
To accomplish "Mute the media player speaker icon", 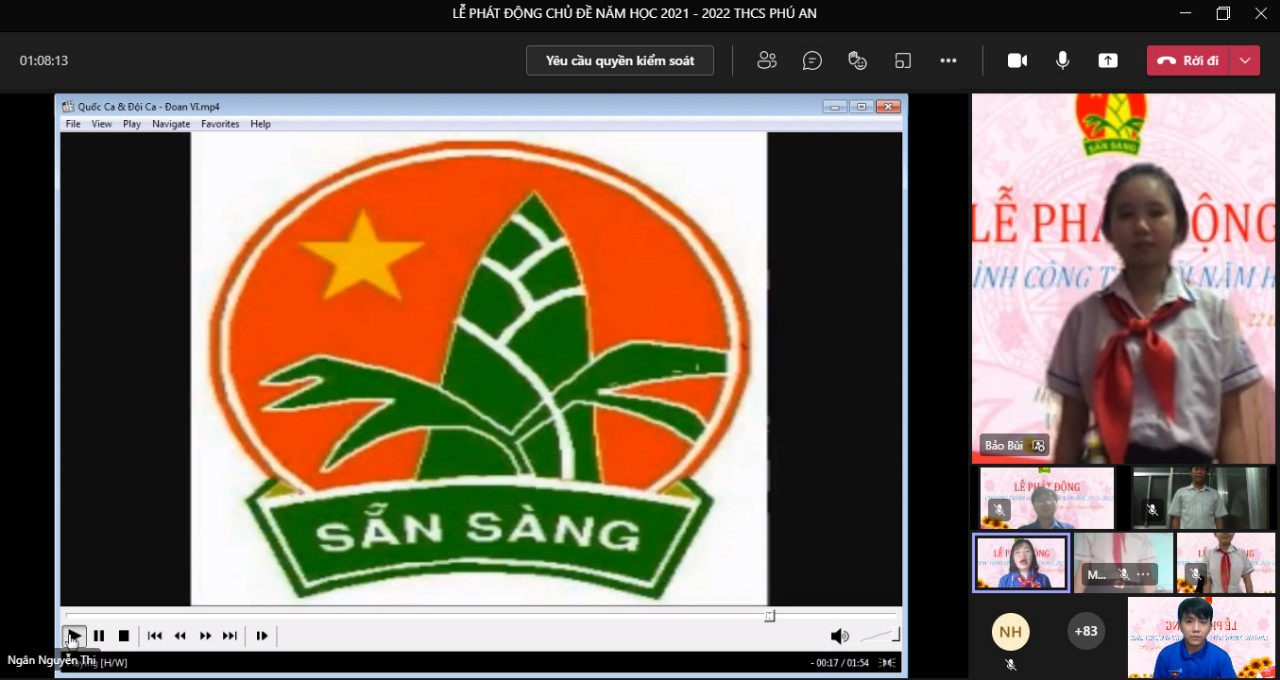I will [x=840, y=636].
